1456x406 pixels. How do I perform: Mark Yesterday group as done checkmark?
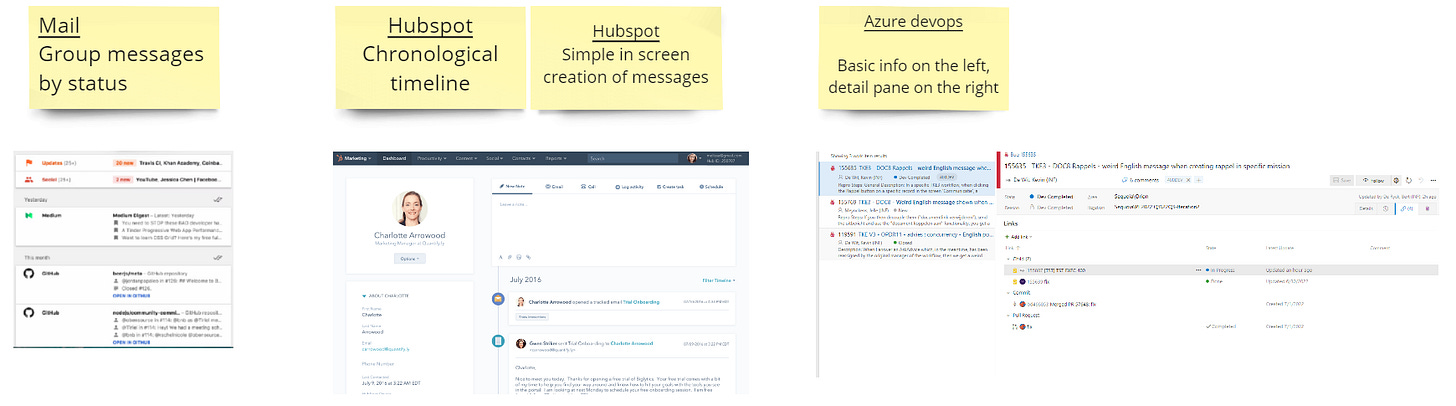pyautogui.click(x=218, y=199)
